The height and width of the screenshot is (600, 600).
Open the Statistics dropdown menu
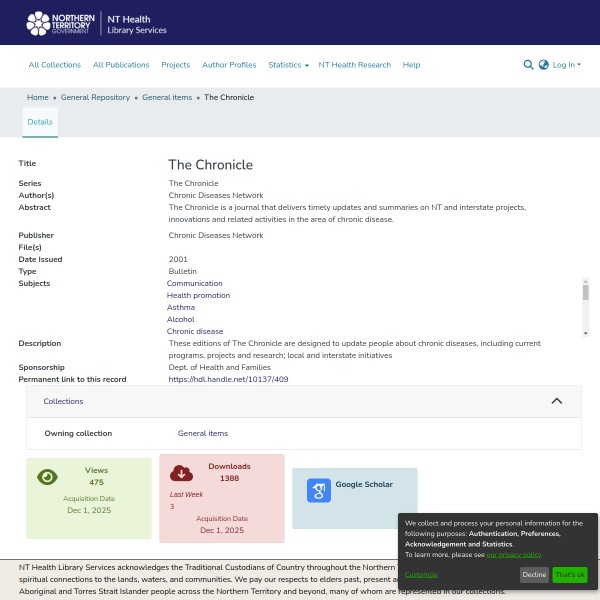coord(287,65)
